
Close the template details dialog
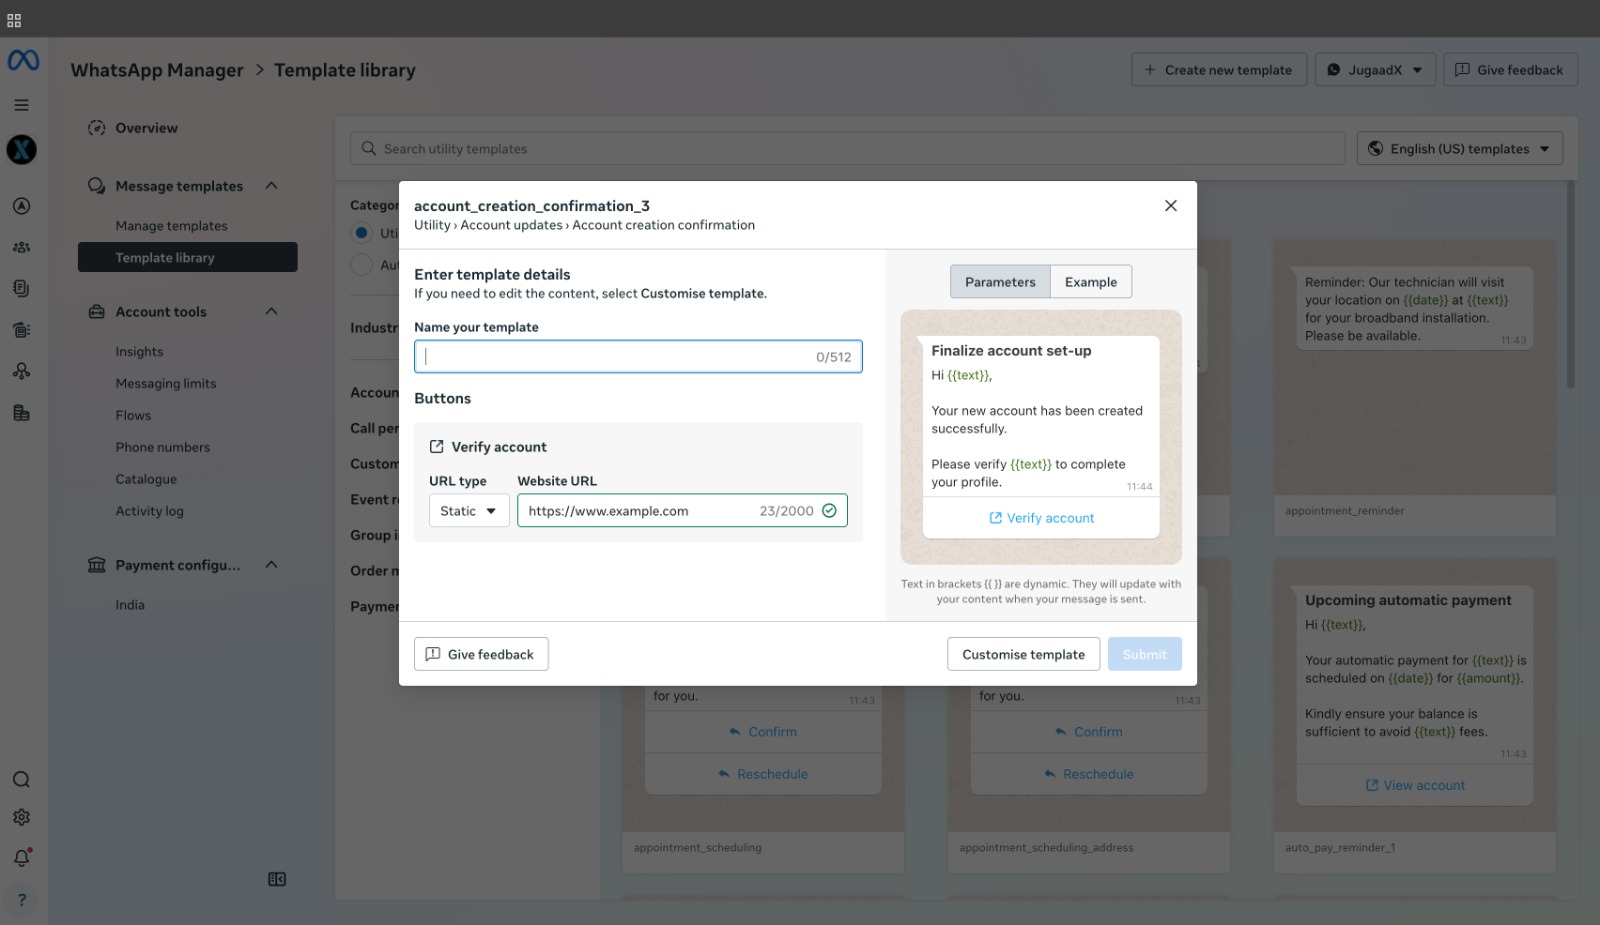click(x=1170, y=206)
